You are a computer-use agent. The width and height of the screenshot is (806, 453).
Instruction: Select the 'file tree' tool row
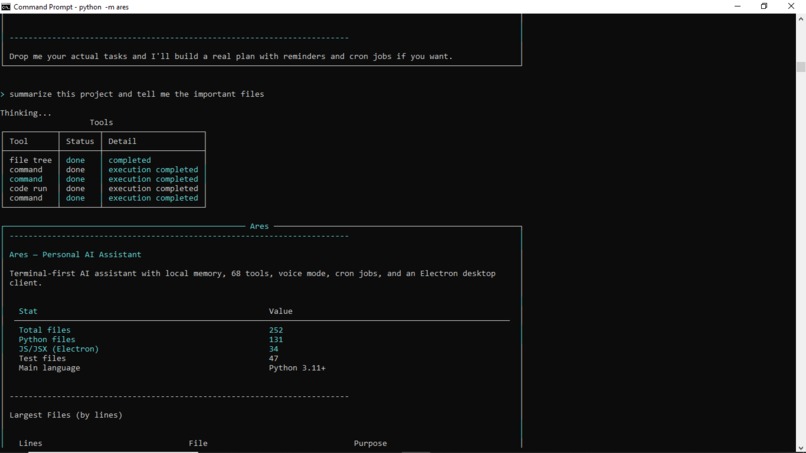pyautogui.click(x=104, y=160)
